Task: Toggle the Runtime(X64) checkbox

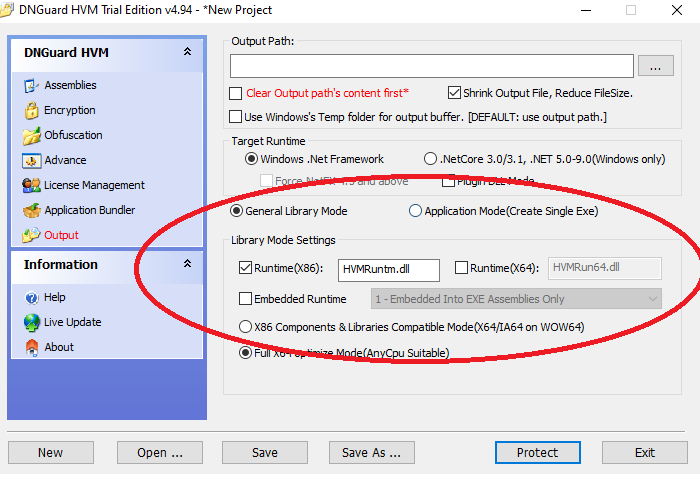Action: [461, 268]
